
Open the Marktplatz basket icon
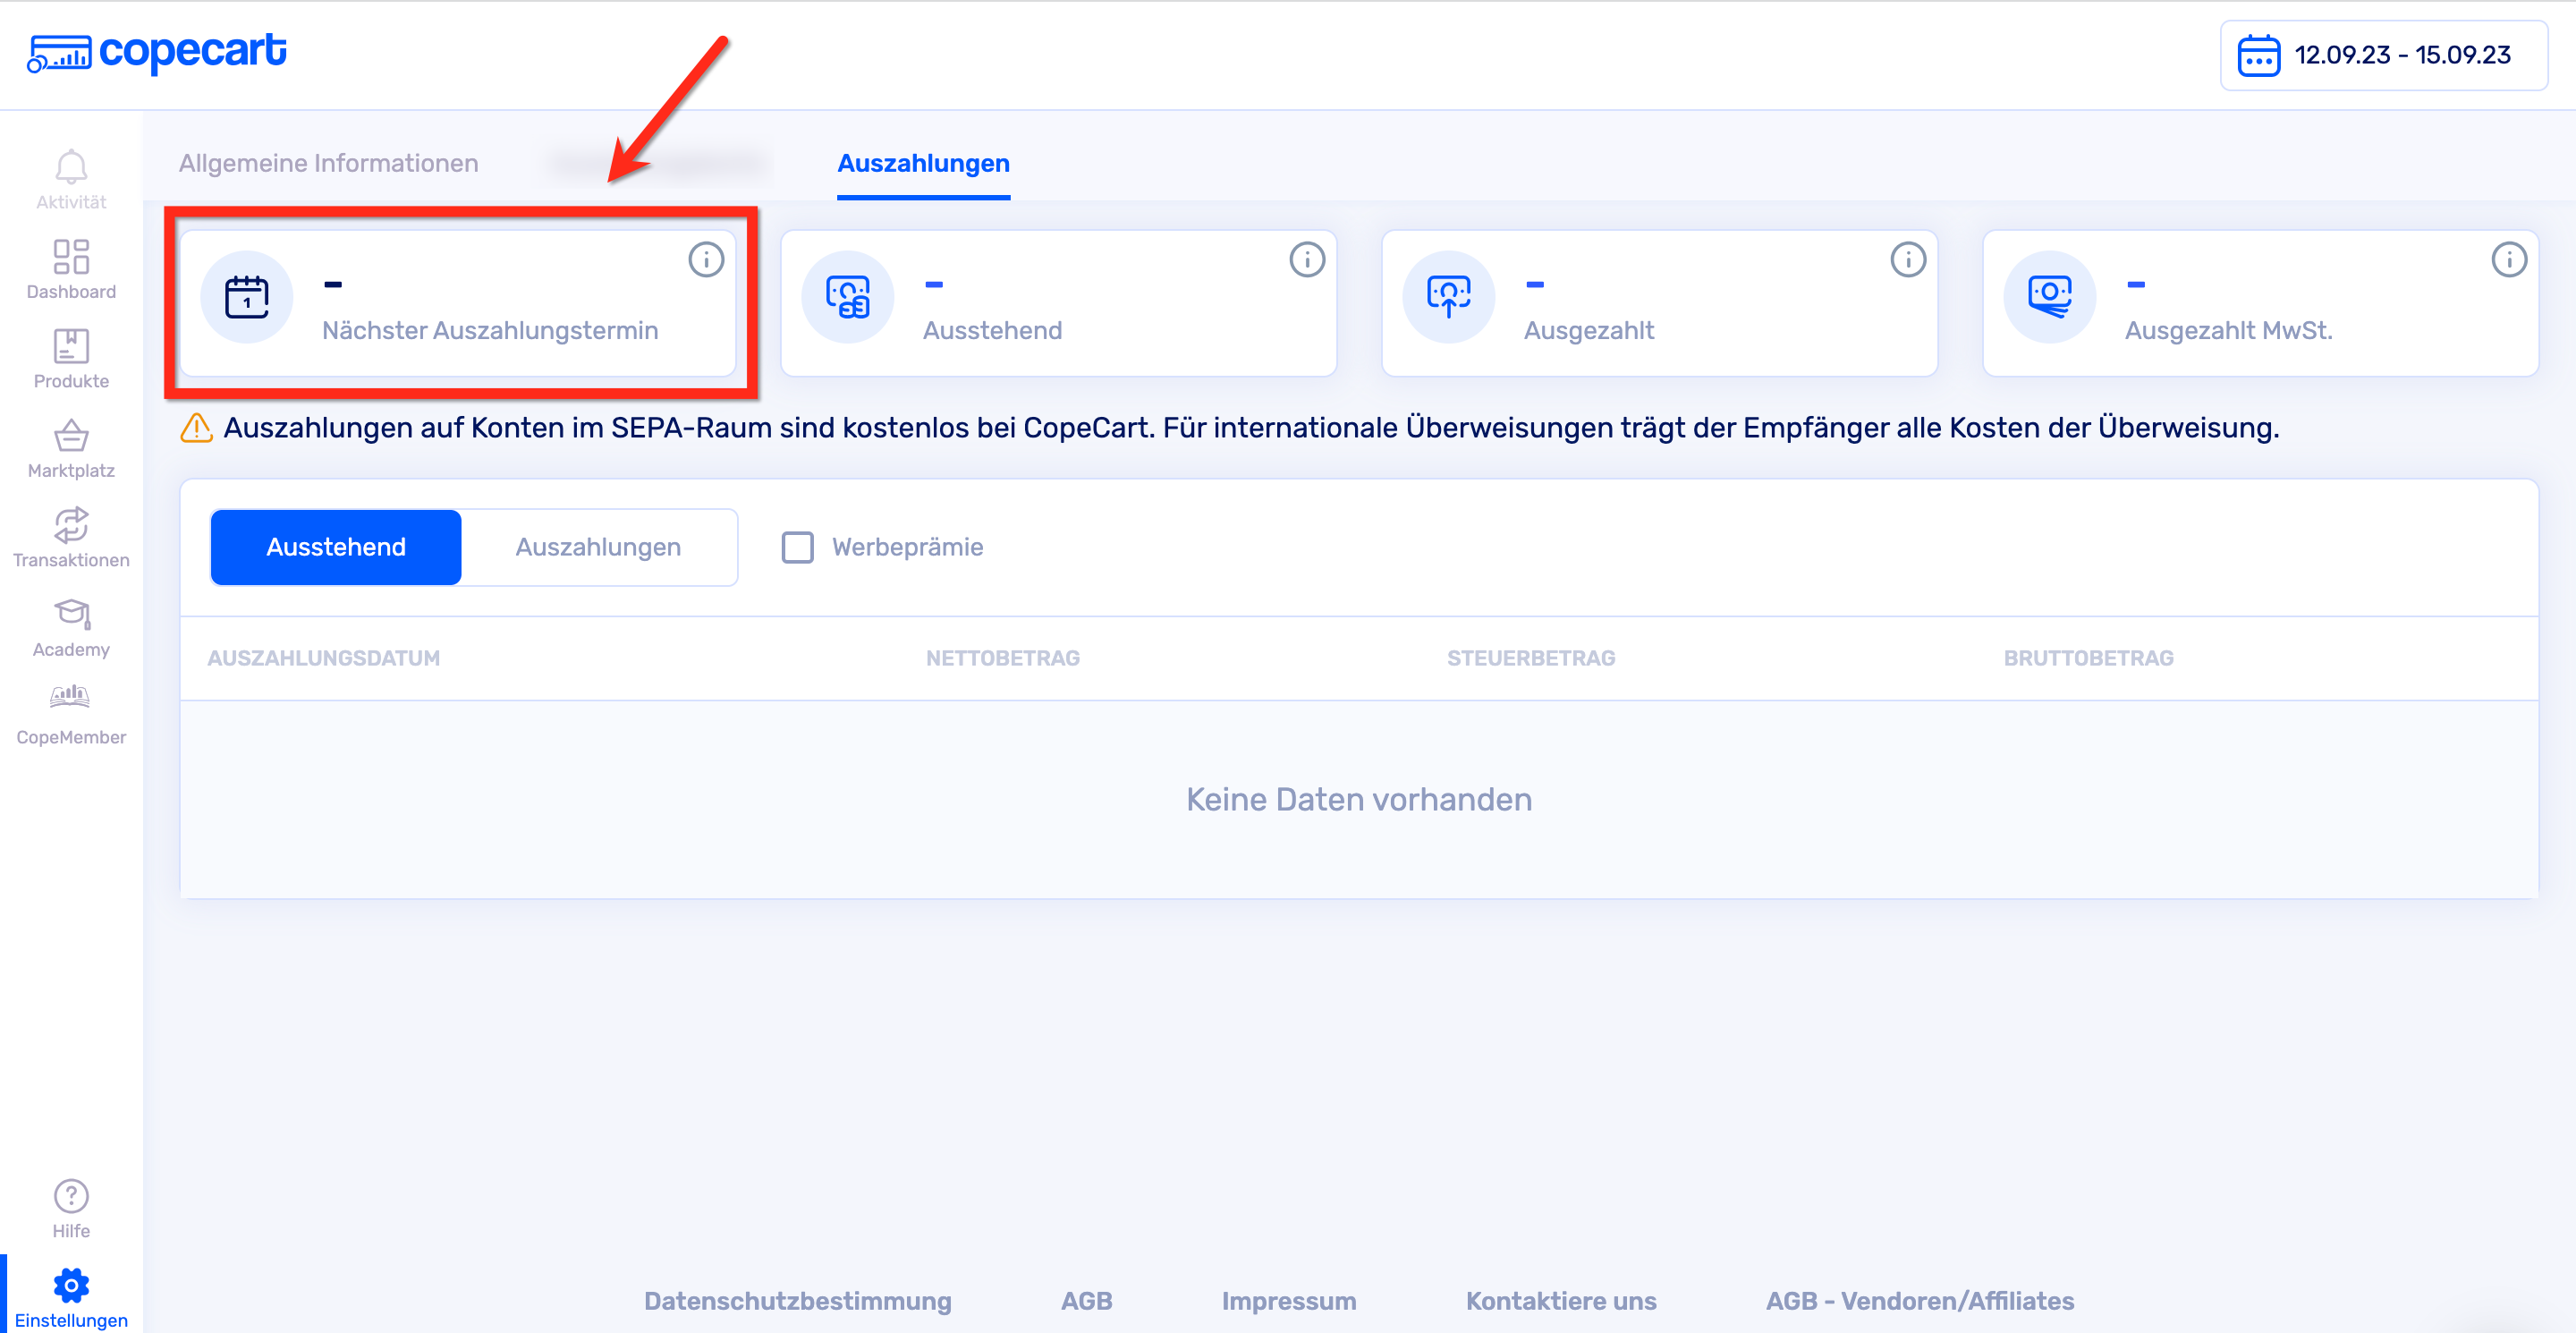pos(71,437)
